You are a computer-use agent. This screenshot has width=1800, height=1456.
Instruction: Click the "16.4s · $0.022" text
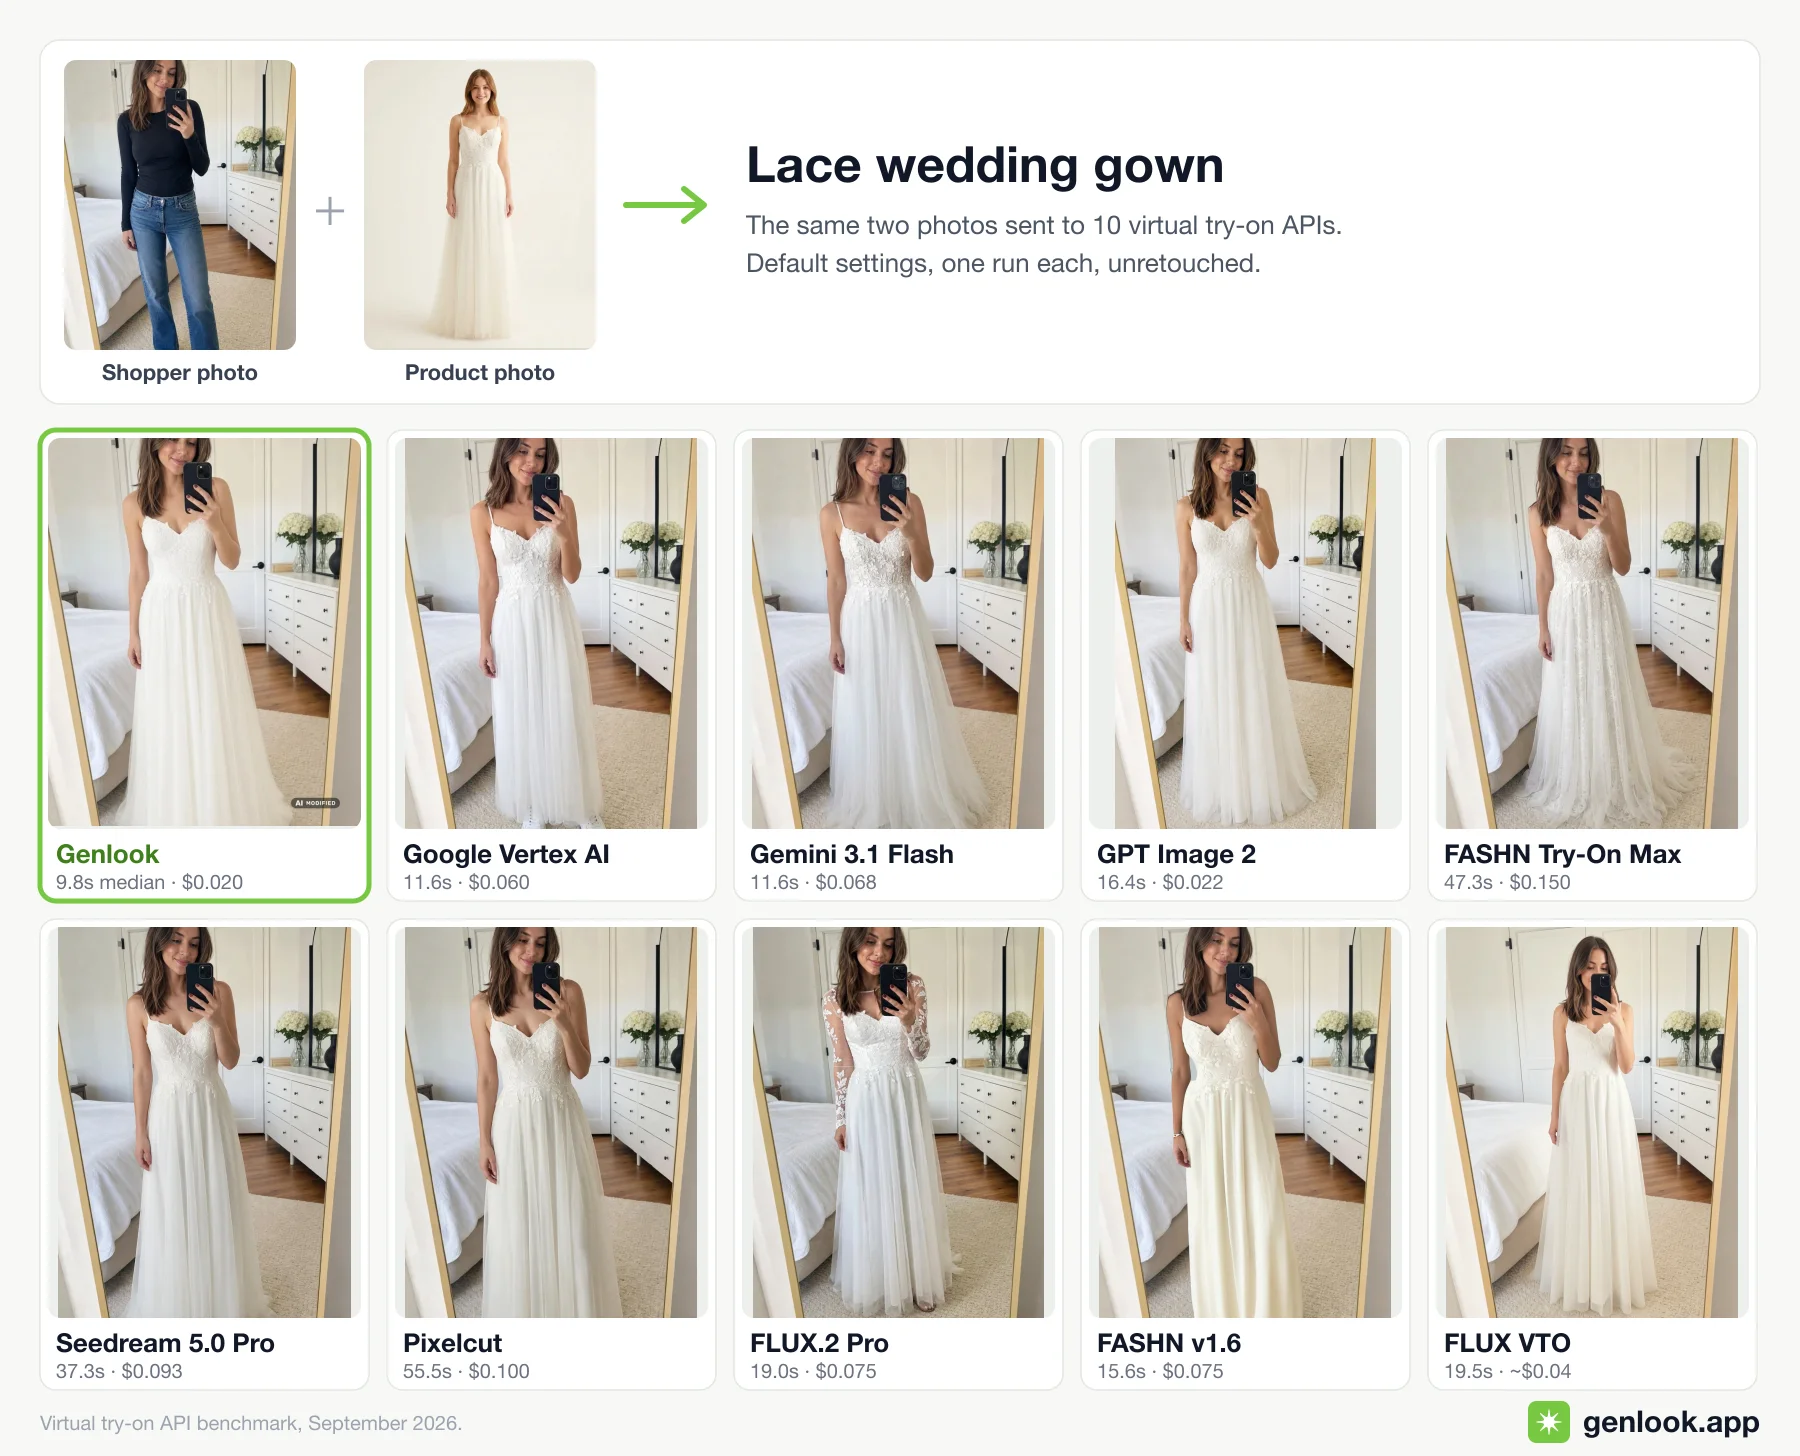pyautogui.click(x=1160, y=882)
